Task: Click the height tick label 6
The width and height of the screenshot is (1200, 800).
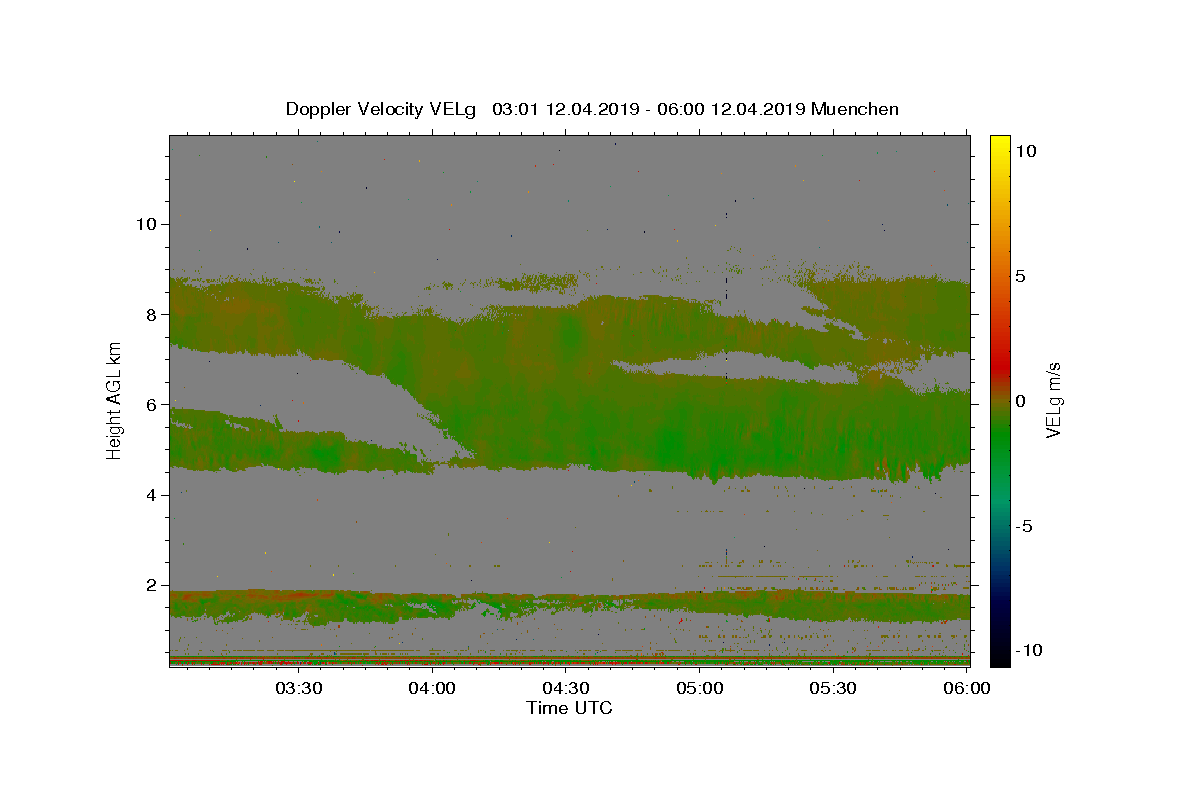Action: point(150,405)
